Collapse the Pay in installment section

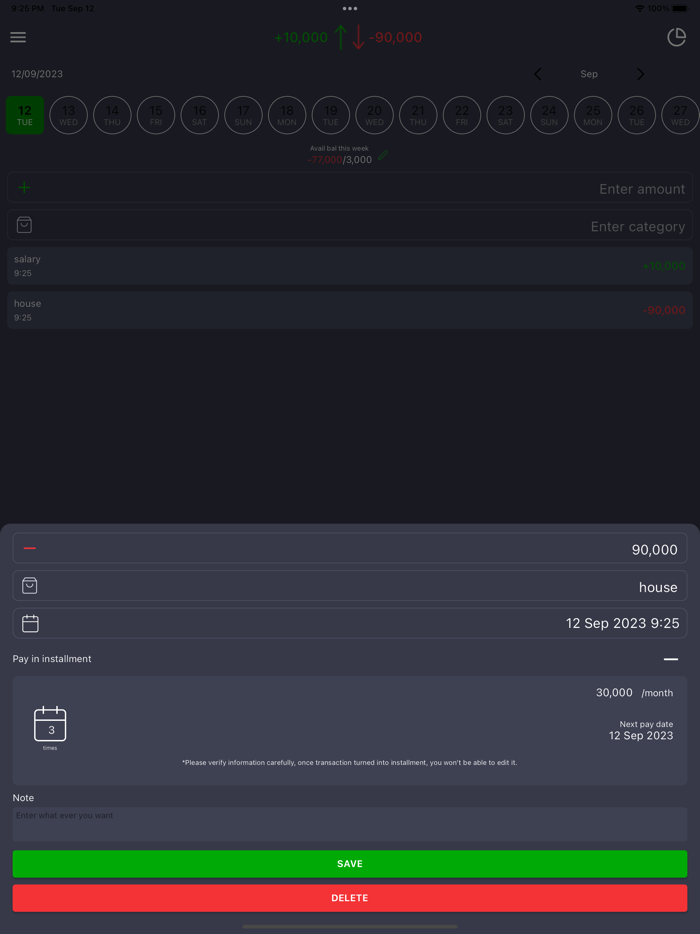(x=671, y=659)
